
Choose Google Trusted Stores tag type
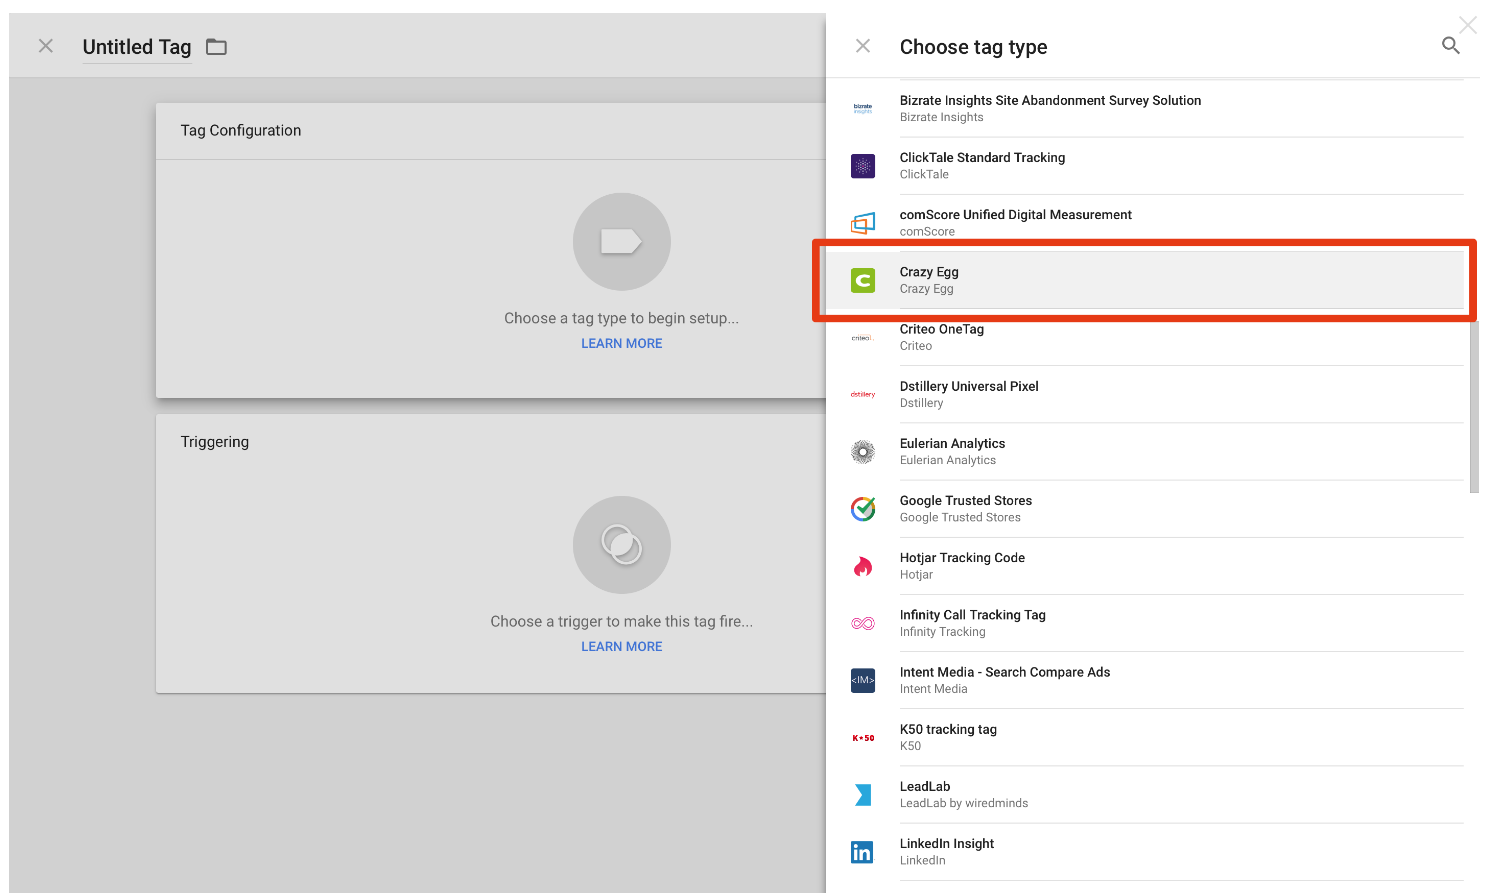point(1145,509)
